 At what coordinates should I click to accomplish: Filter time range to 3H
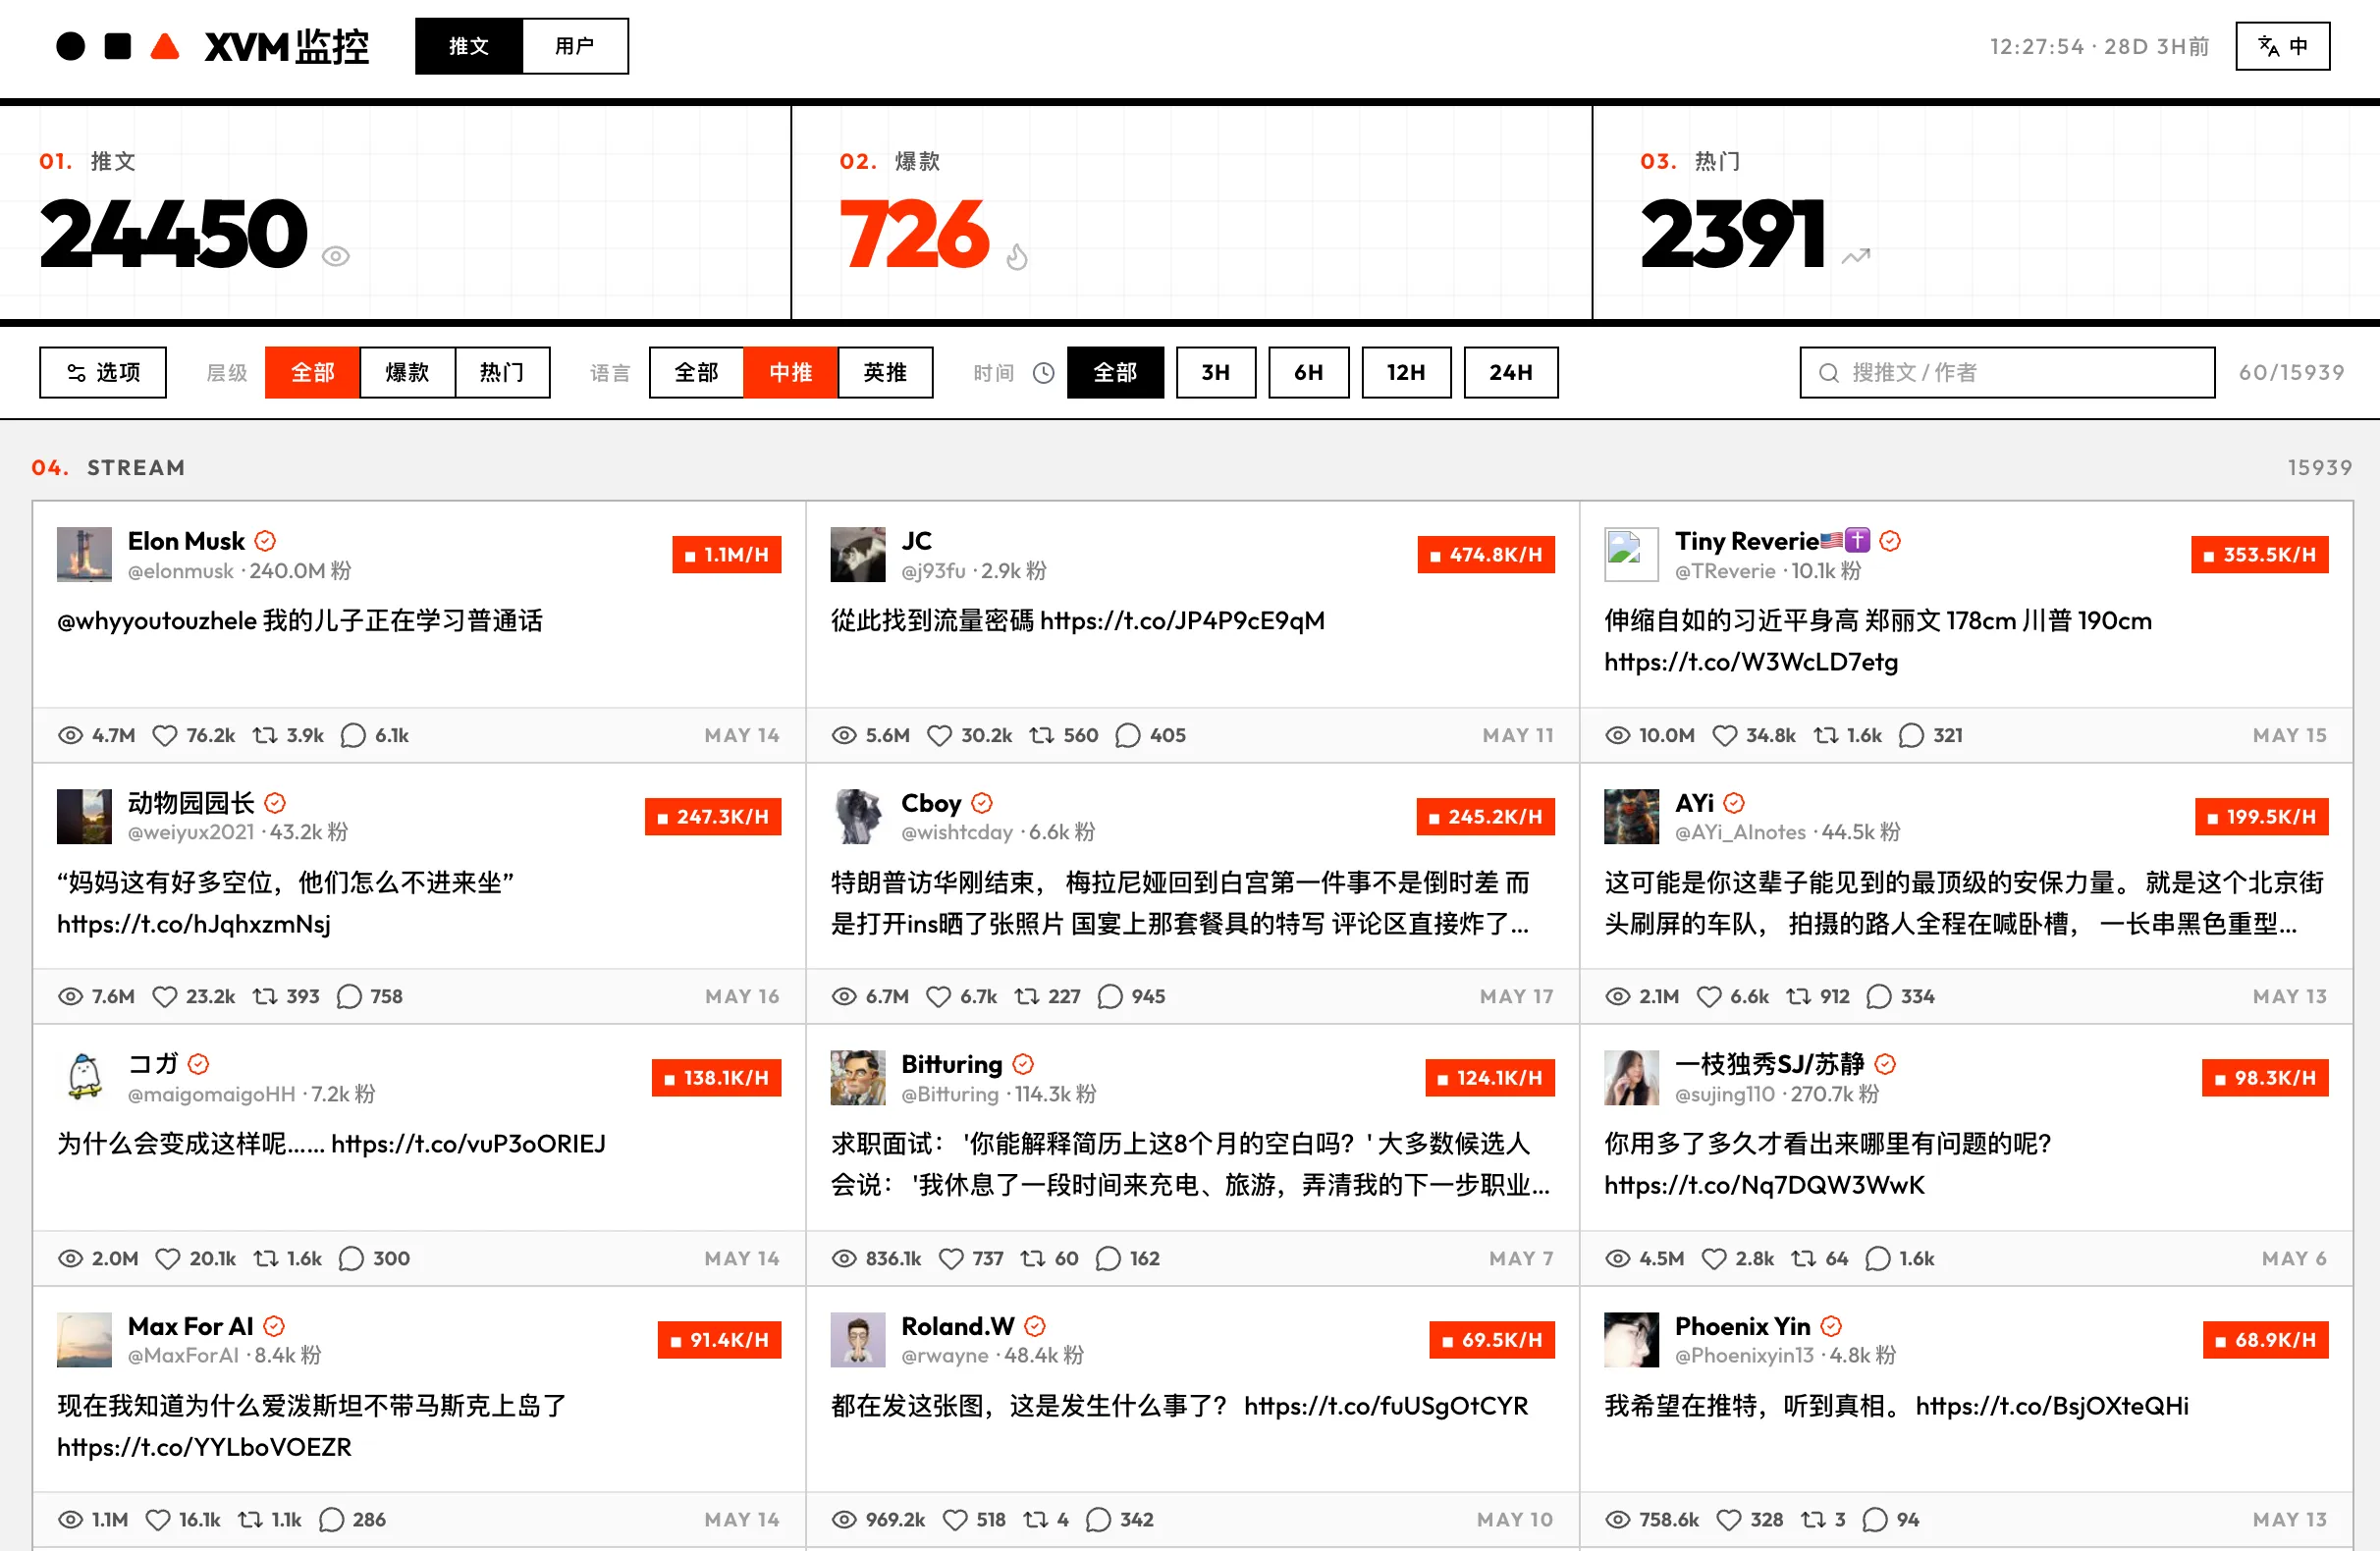click(x=1215, y=373)
